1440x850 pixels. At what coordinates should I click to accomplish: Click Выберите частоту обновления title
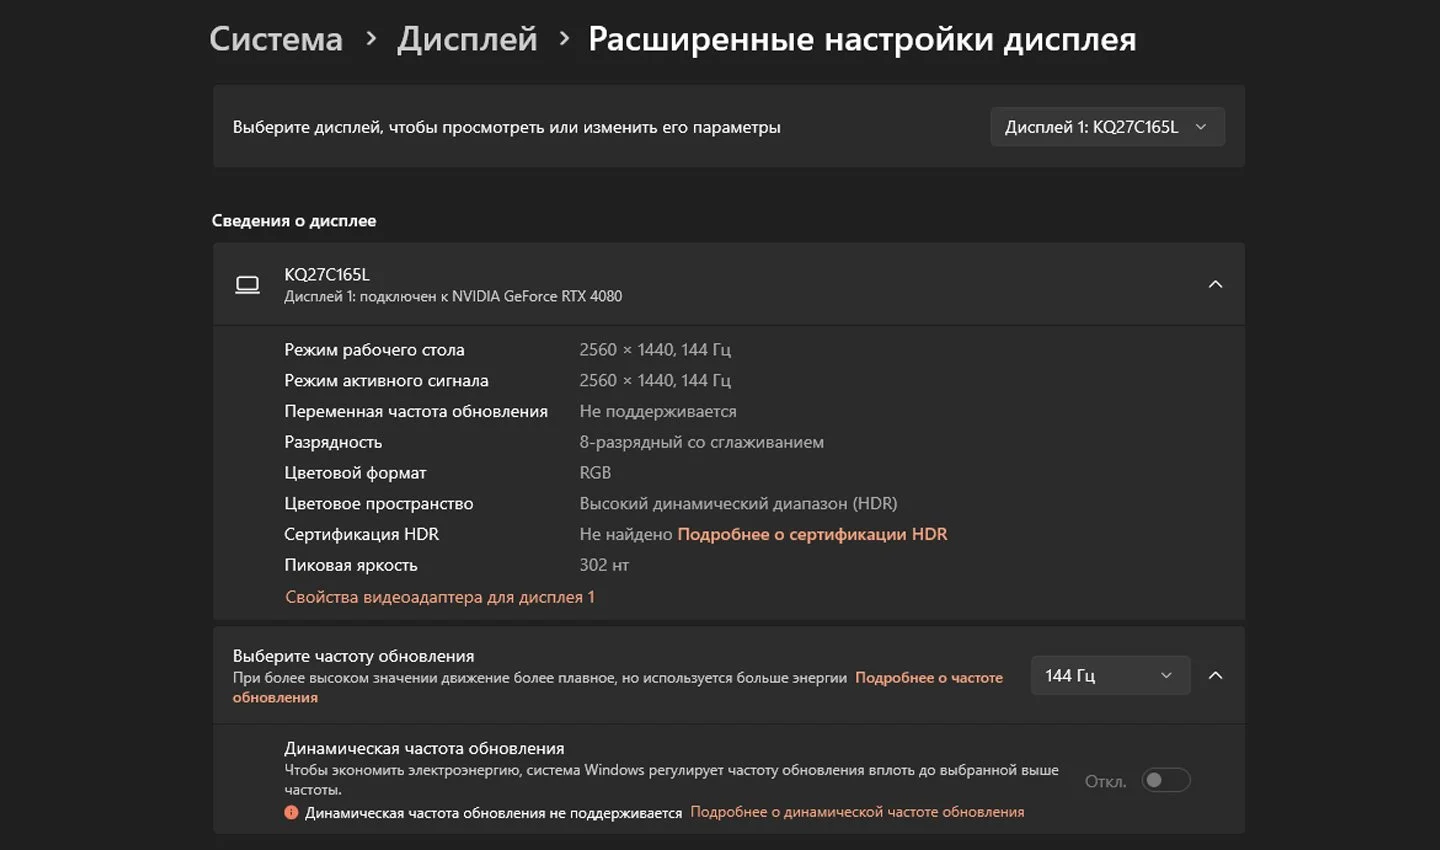(x=353, y=656)
